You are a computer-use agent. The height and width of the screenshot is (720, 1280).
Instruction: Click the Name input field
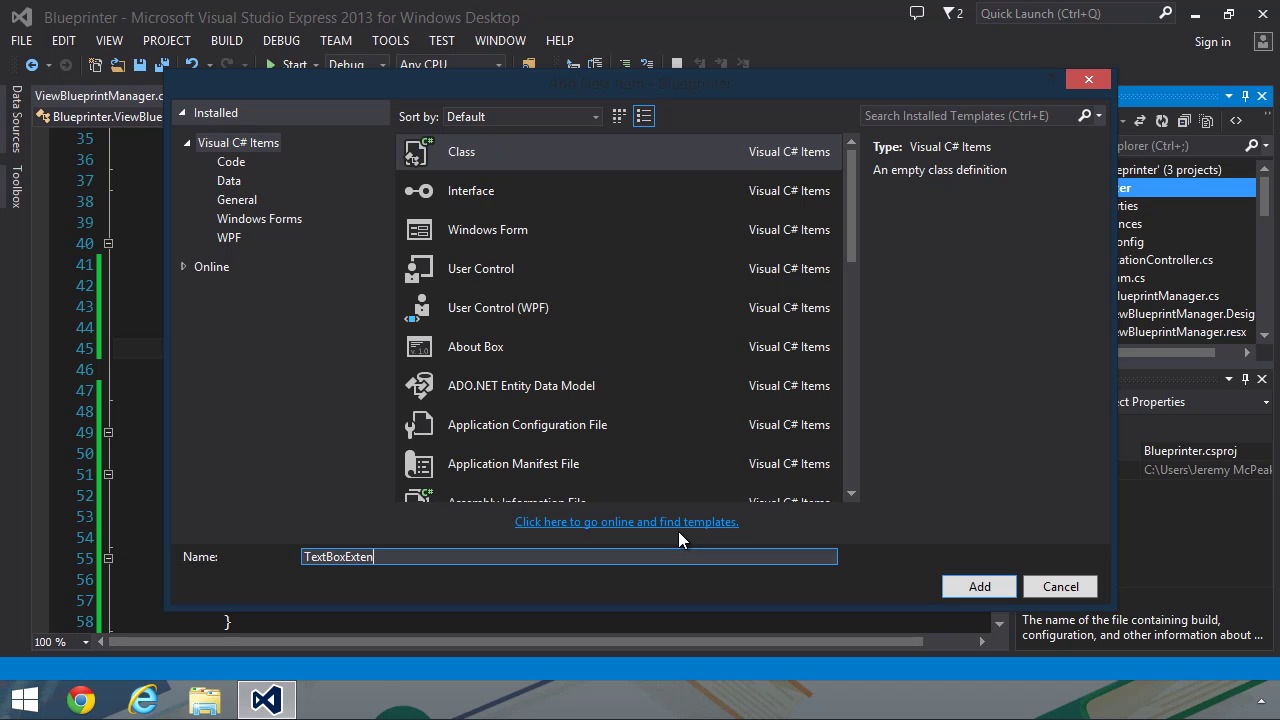click(x=569, y=557)
